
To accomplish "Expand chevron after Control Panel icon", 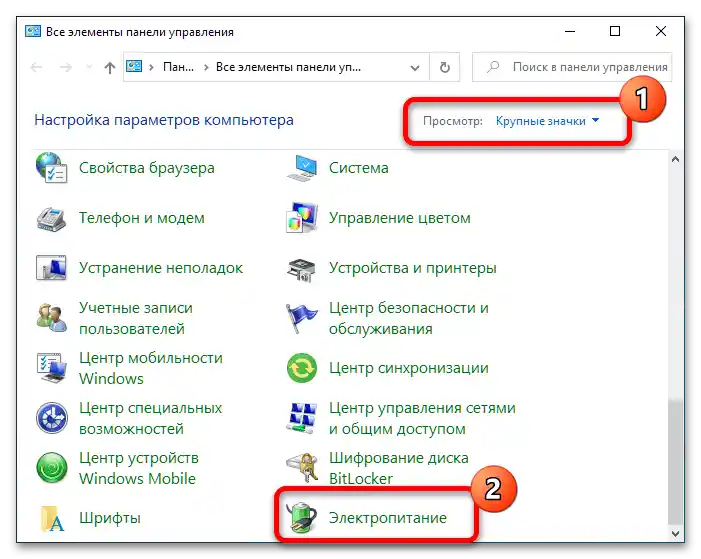I will (x=152, y=68).
